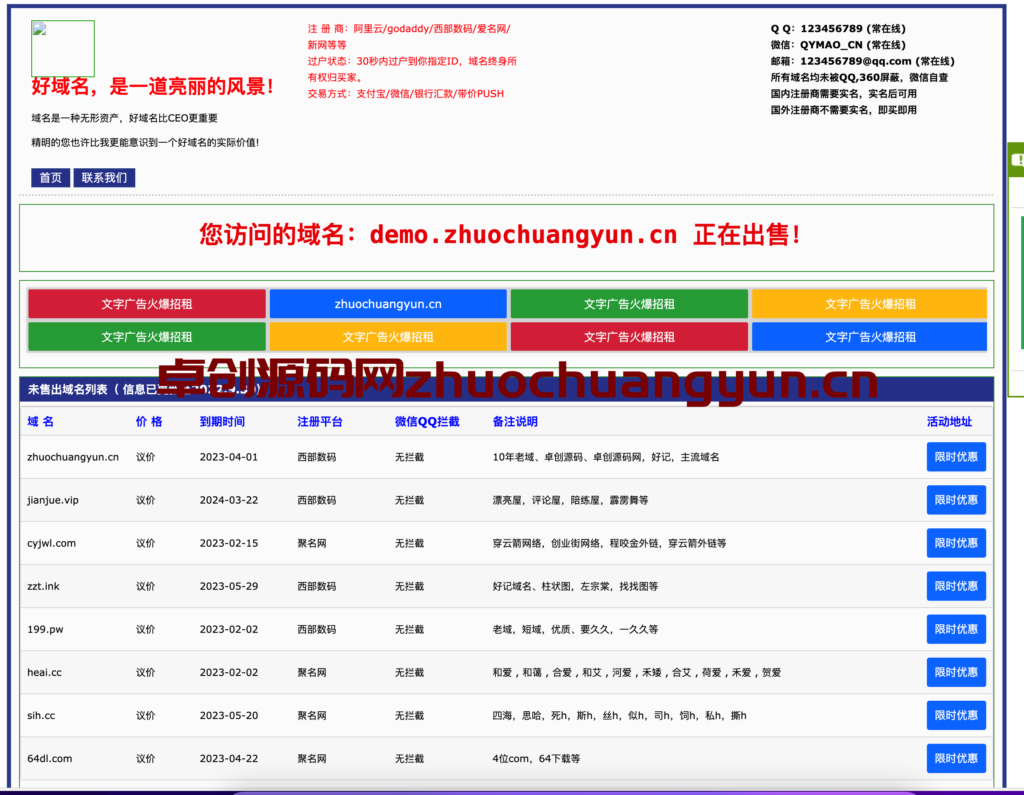Click the green tab at the right edge
Screen dimensions: 1024x795
tap(1016, 159)
